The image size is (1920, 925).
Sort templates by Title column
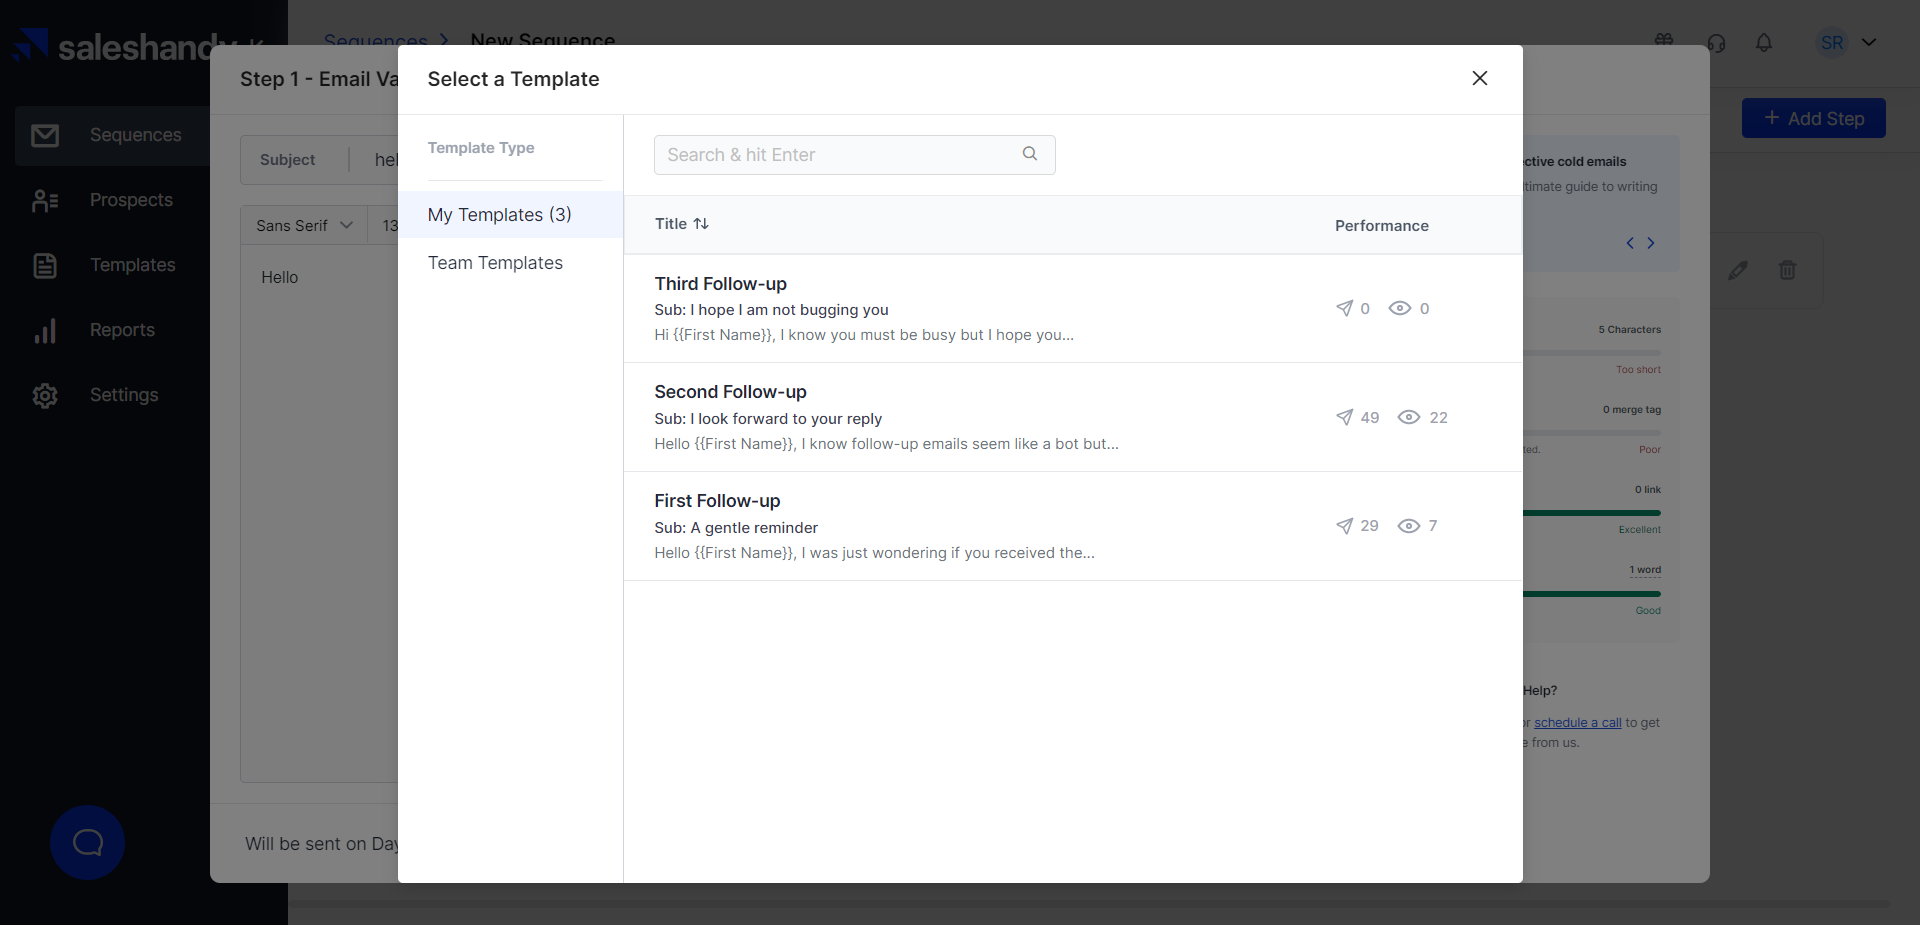[701, 224]
